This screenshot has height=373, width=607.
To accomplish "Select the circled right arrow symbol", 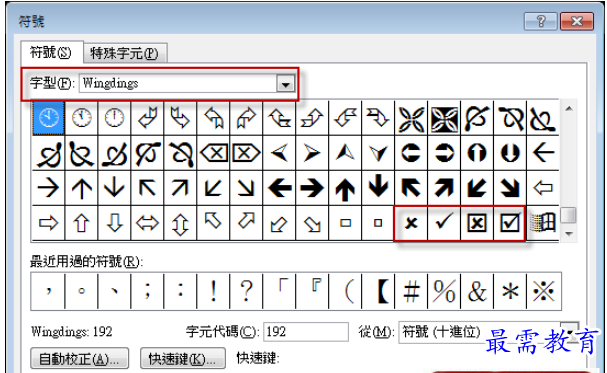I will (x=444, y=153).
